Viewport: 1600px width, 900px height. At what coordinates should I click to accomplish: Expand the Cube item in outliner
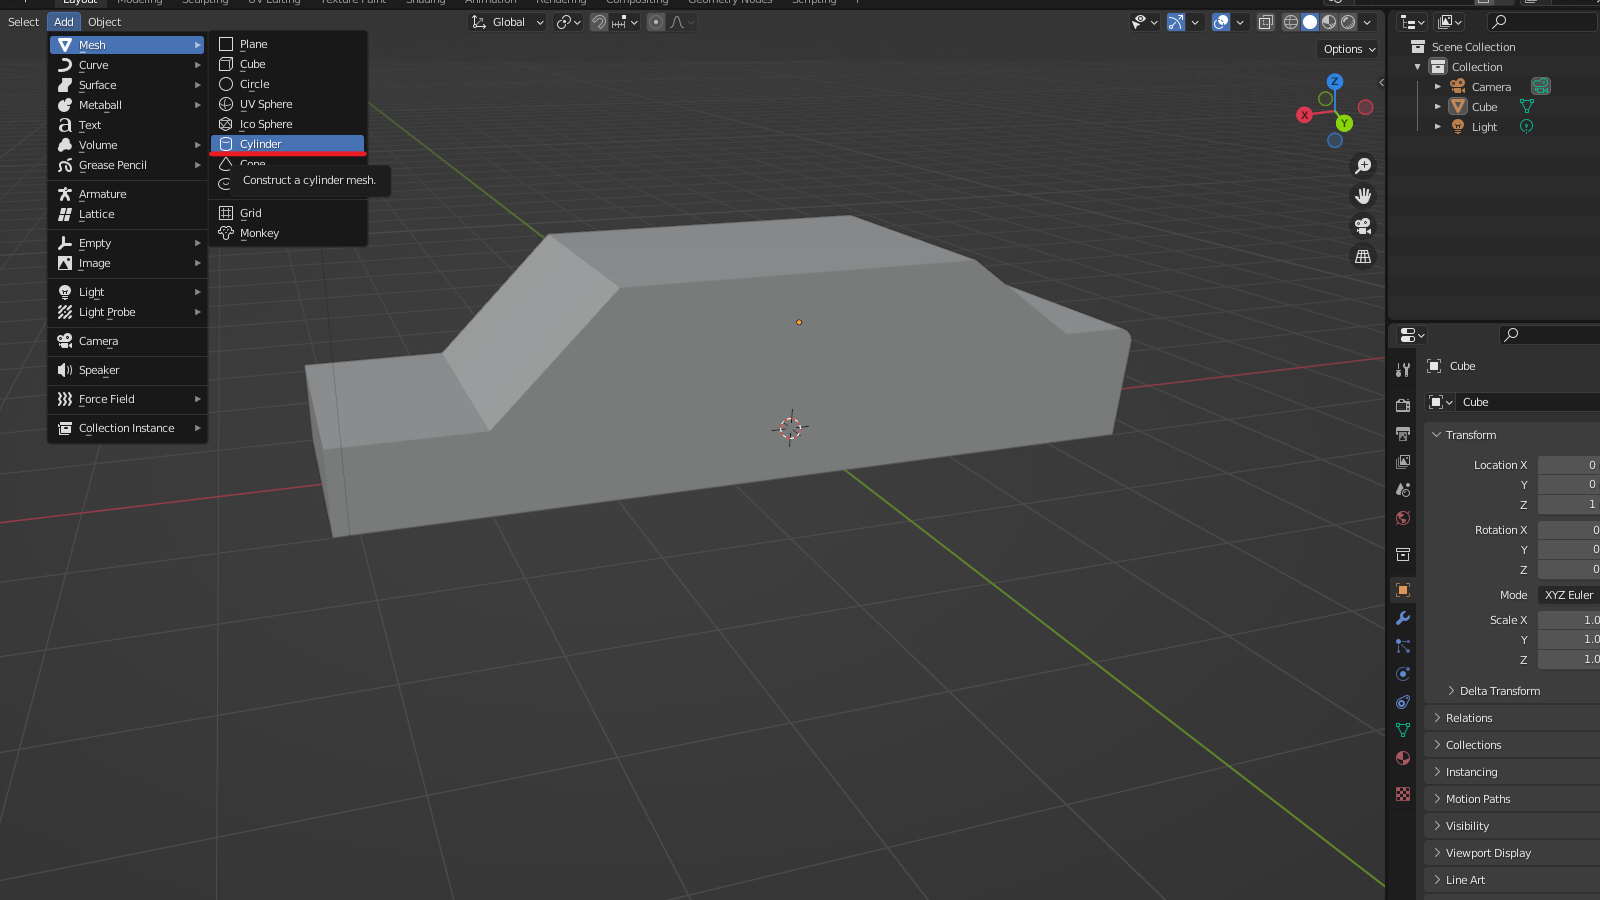pos(1438,107)
